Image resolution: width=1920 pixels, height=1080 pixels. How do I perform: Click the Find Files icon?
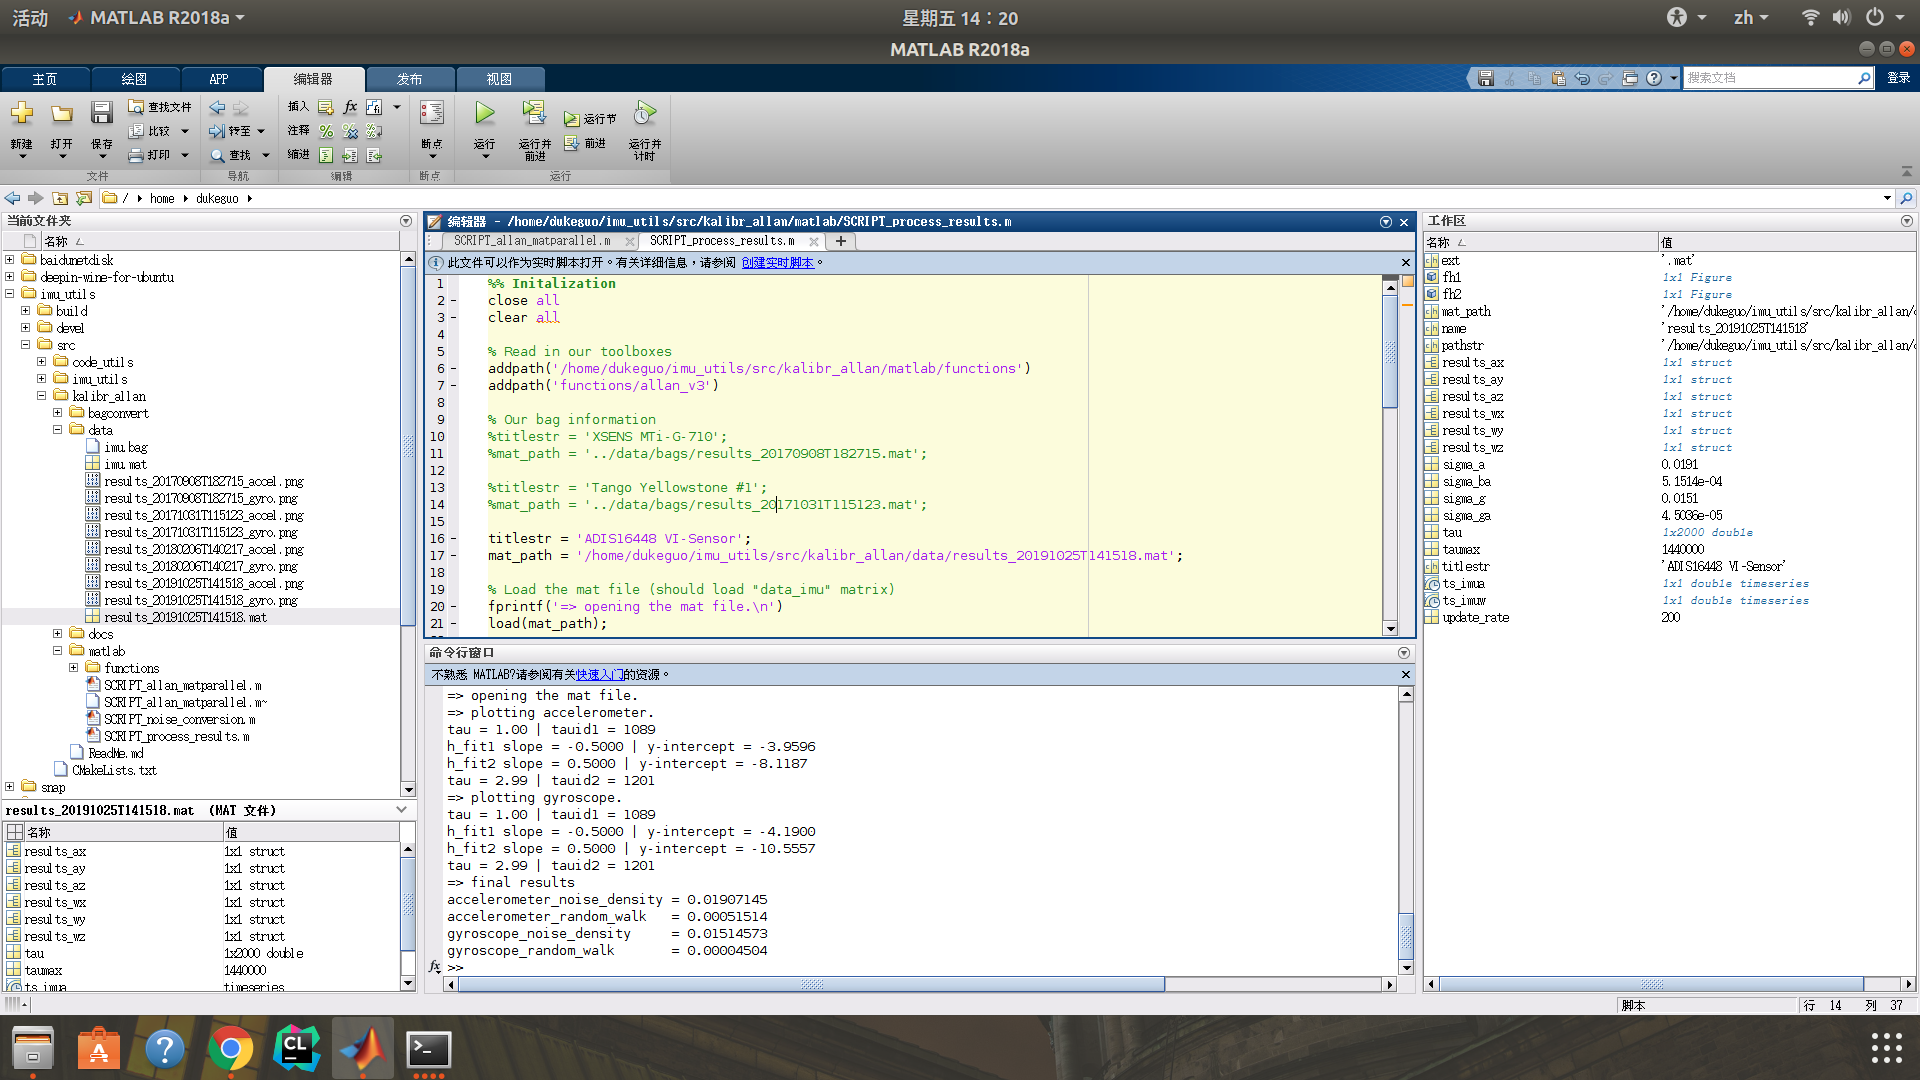point(136,107)
